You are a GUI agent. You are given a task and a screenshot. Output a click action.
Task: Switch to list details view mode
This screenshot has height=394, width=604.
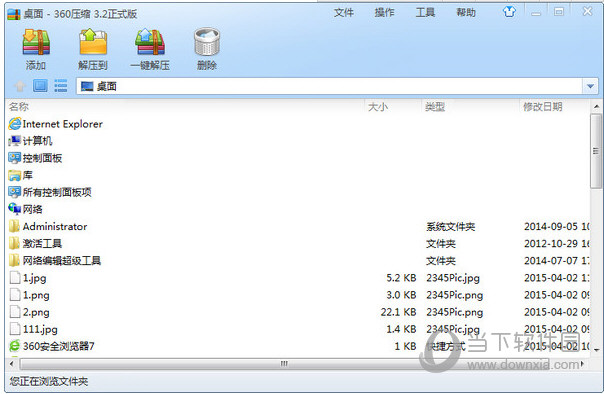(60, 86)
